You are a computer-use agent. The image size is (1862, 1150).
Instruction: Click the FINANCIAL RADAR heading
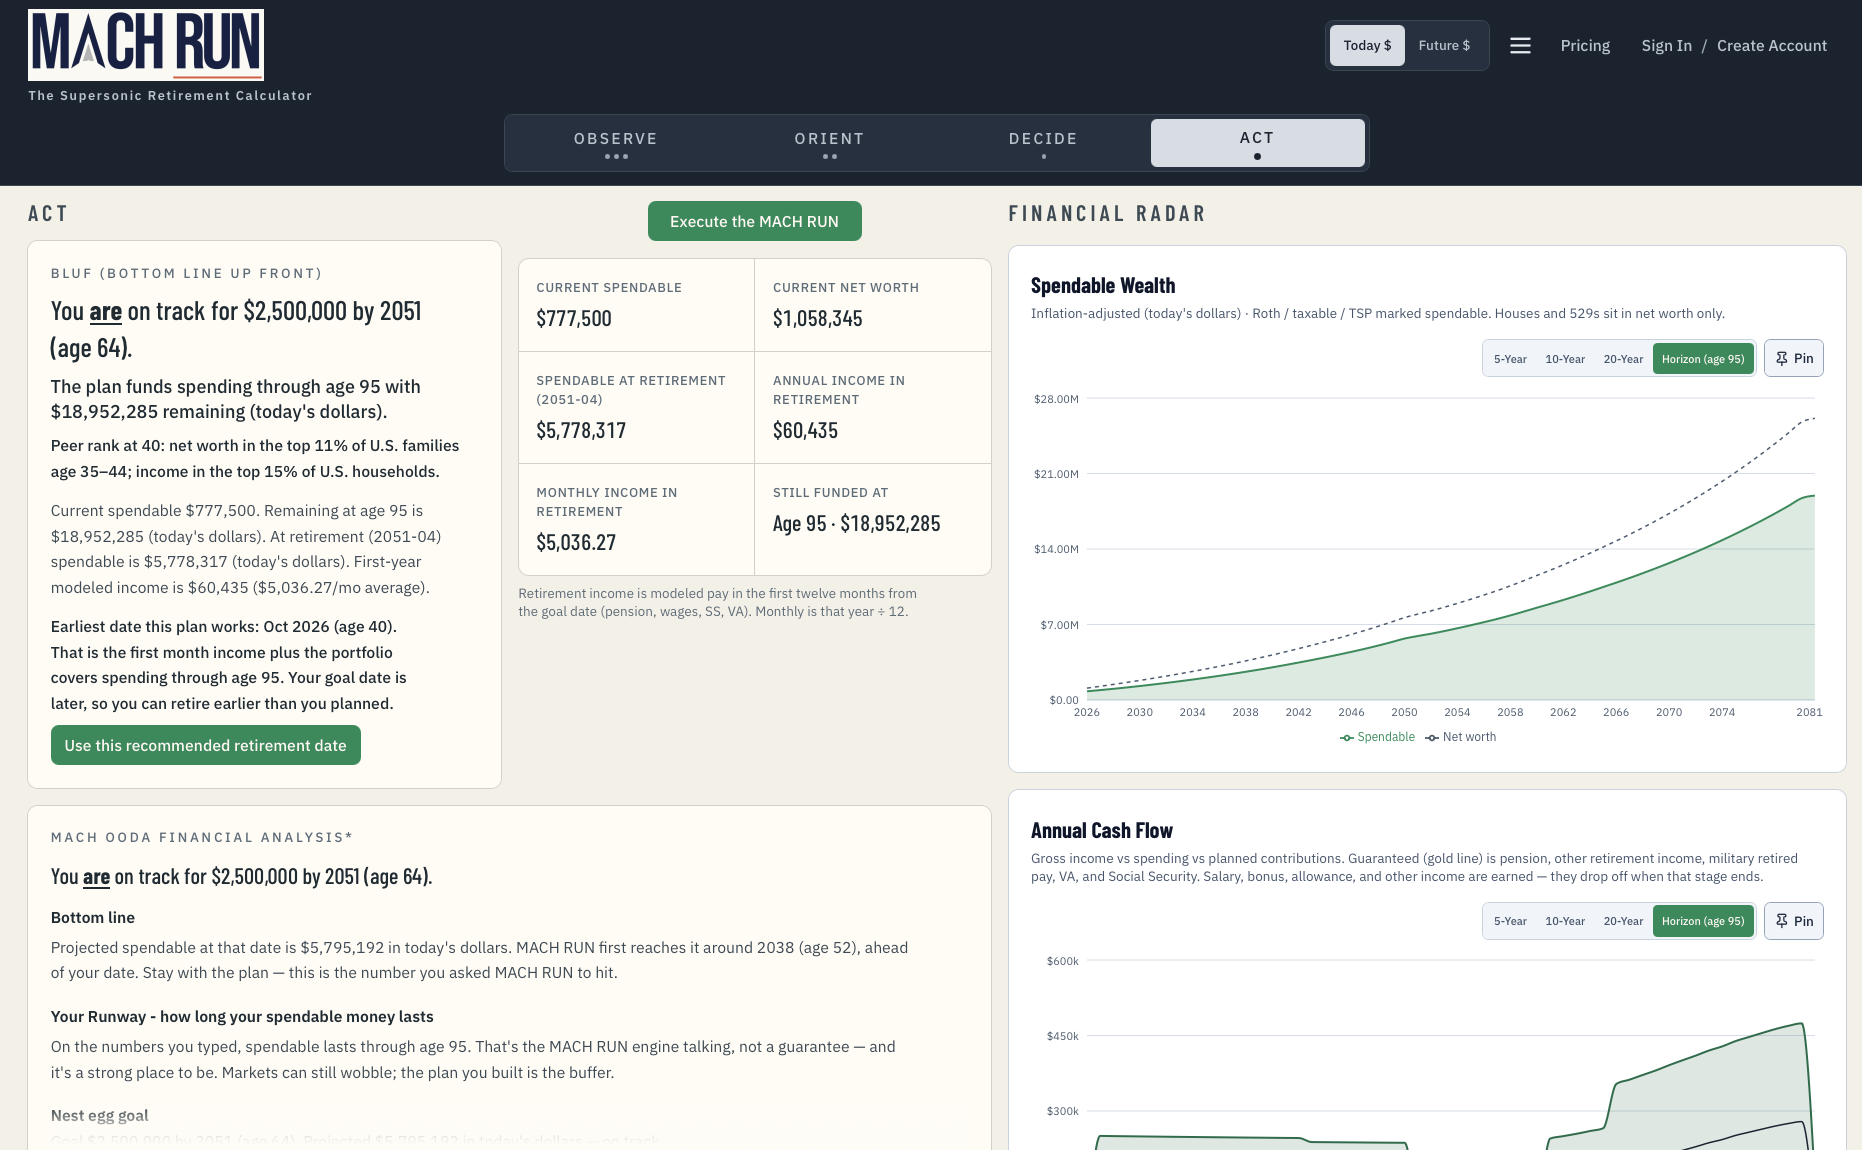(x=1107, y=214)
